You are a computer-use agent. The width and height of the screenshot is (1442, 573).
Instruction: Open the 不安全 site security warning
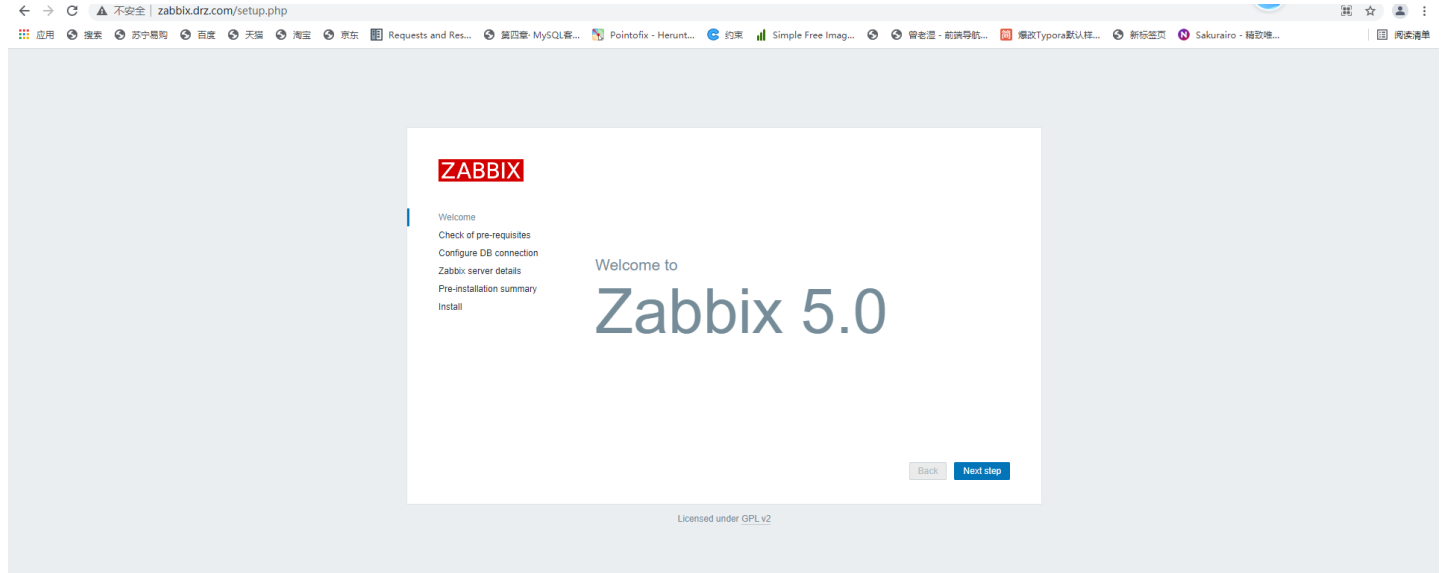(121, 11)
